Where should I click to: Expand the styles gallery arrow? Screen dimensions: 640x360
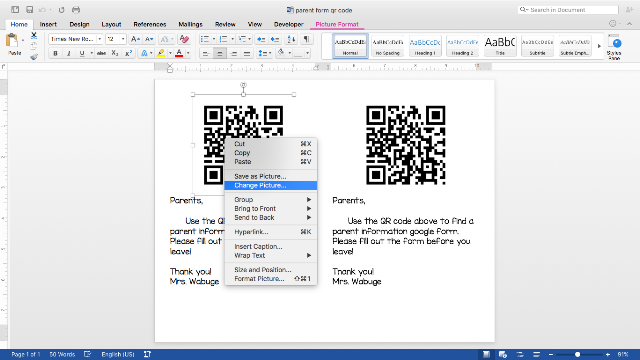tap(599, 46)
